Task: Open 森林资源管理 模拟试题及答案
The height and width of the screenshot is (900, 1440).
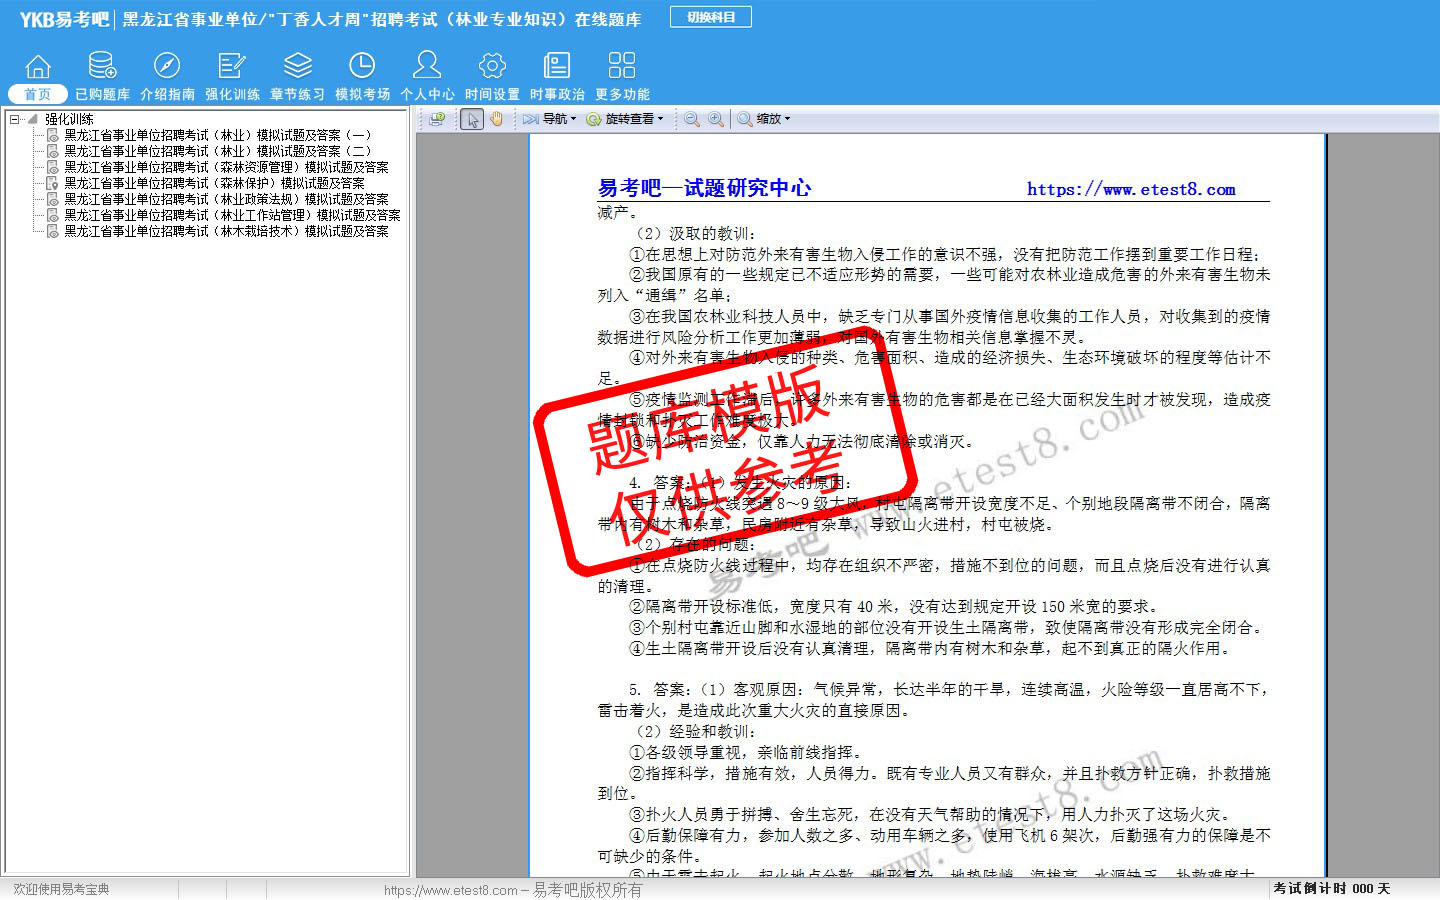Action: click(226, 167)
